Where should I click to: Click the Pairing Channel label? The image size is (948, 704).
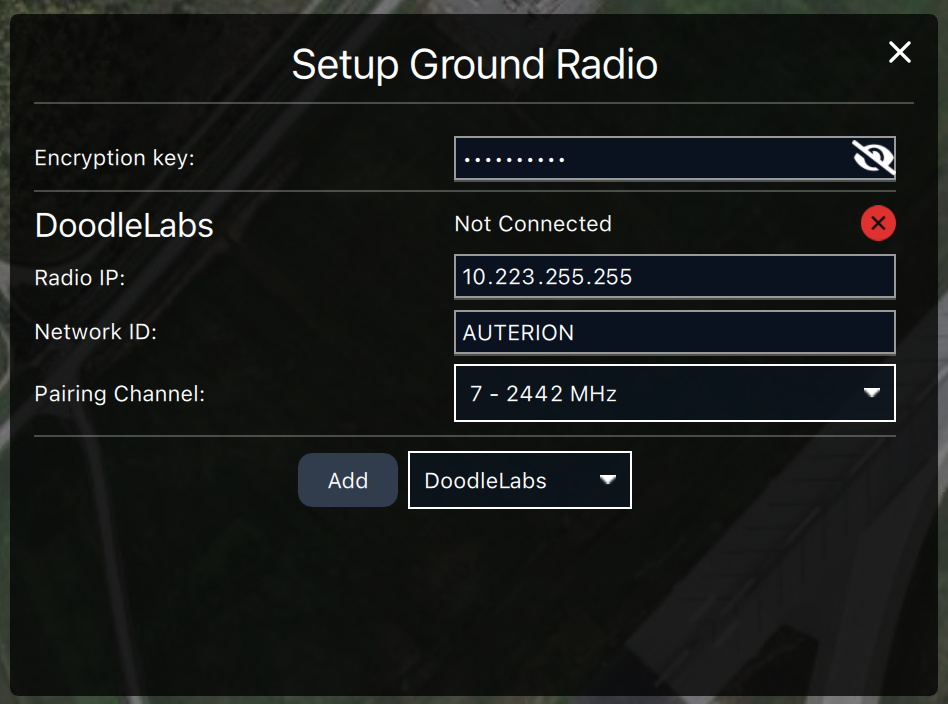[x=120, y=394]
